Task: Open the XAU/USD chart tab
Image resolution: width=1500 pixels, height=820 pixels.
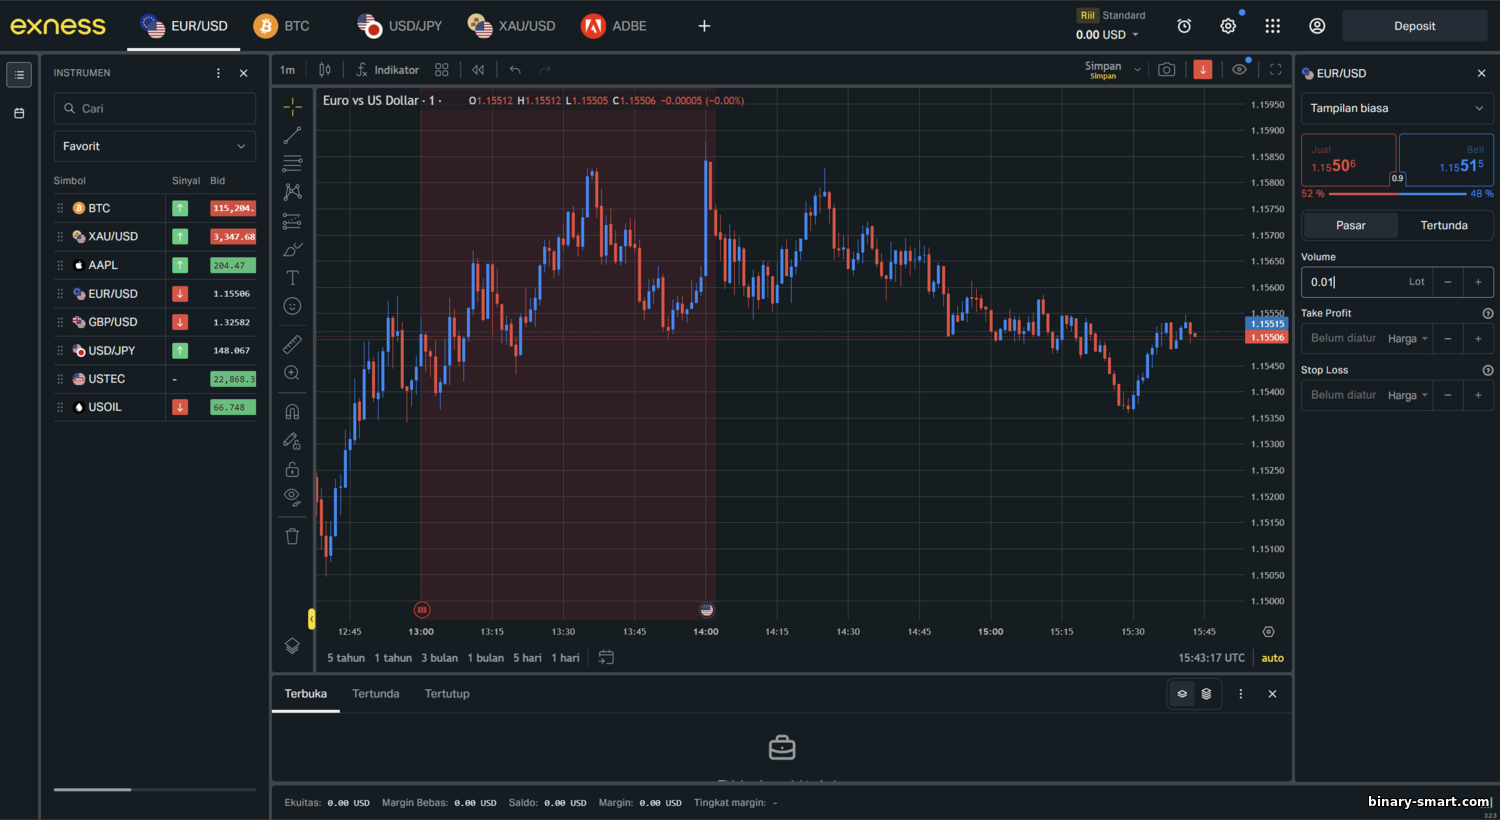Action: [512, 26]
